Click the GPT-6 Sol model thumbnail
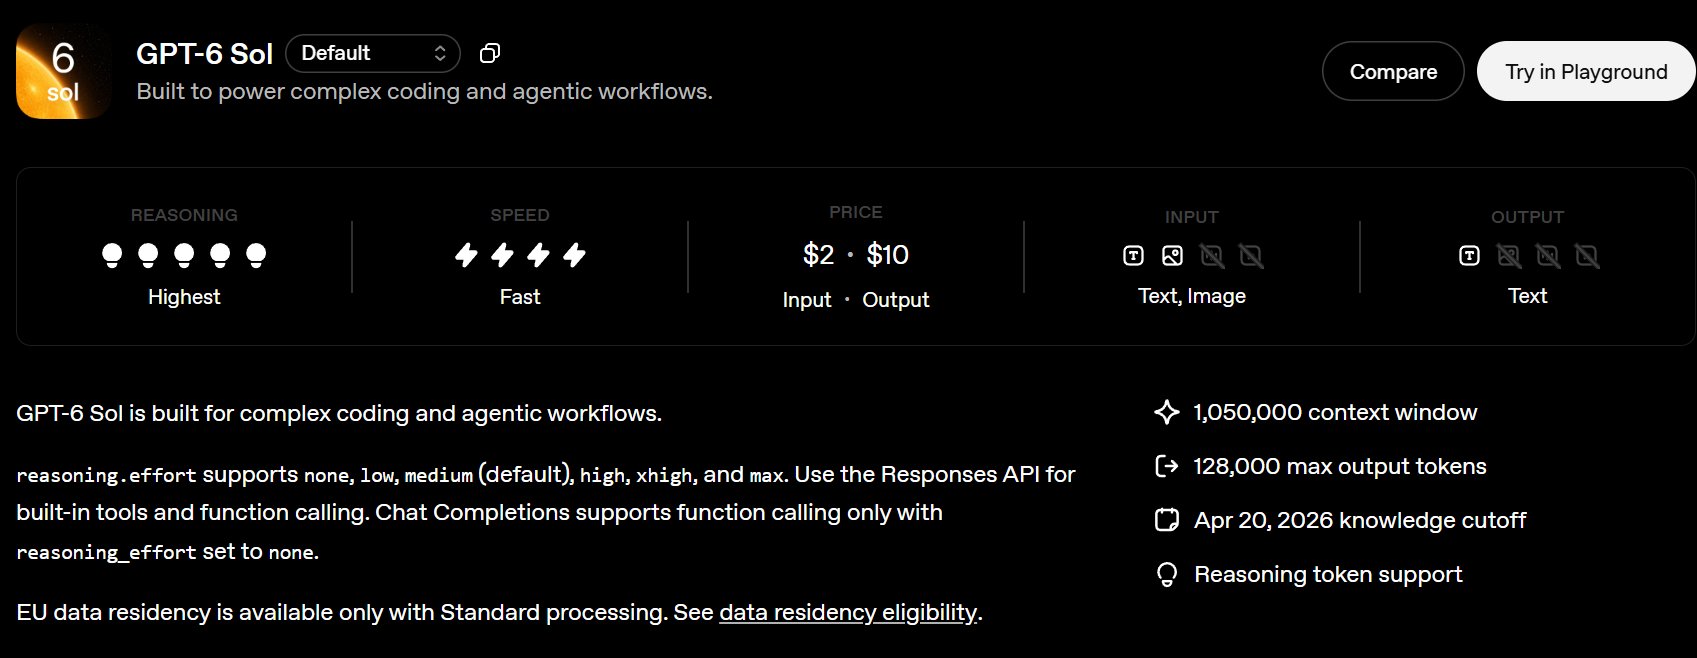Viewport: 1697px width, 658px height. [x=63, y=72]
